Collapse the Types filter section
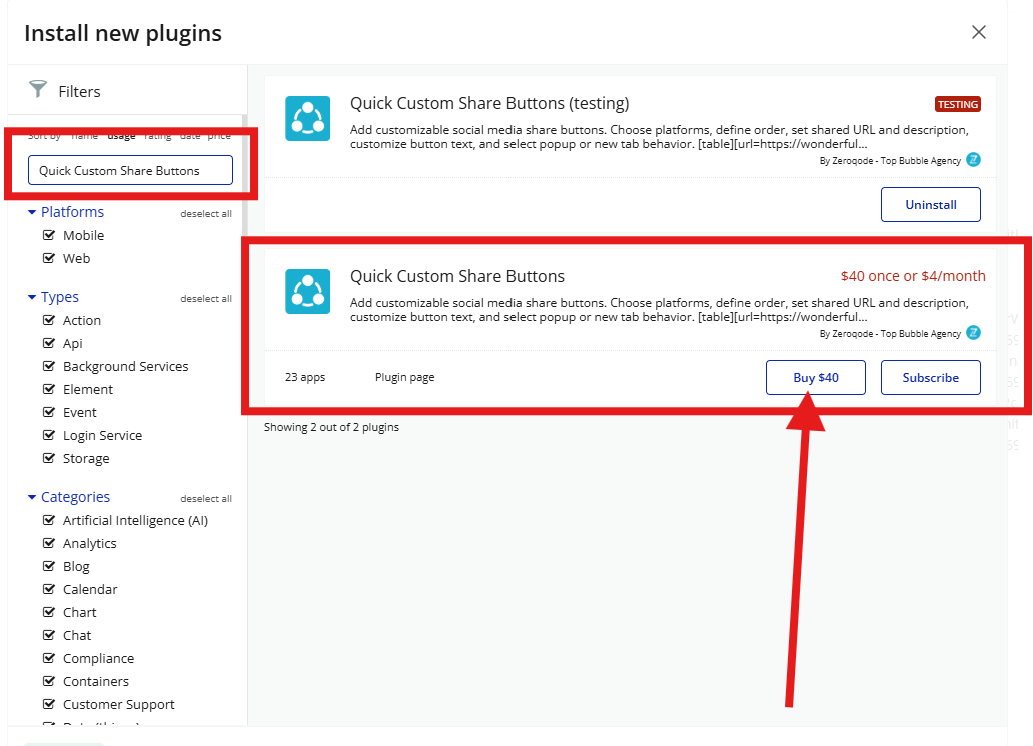The image size is (1033, 746). [53, 297]
